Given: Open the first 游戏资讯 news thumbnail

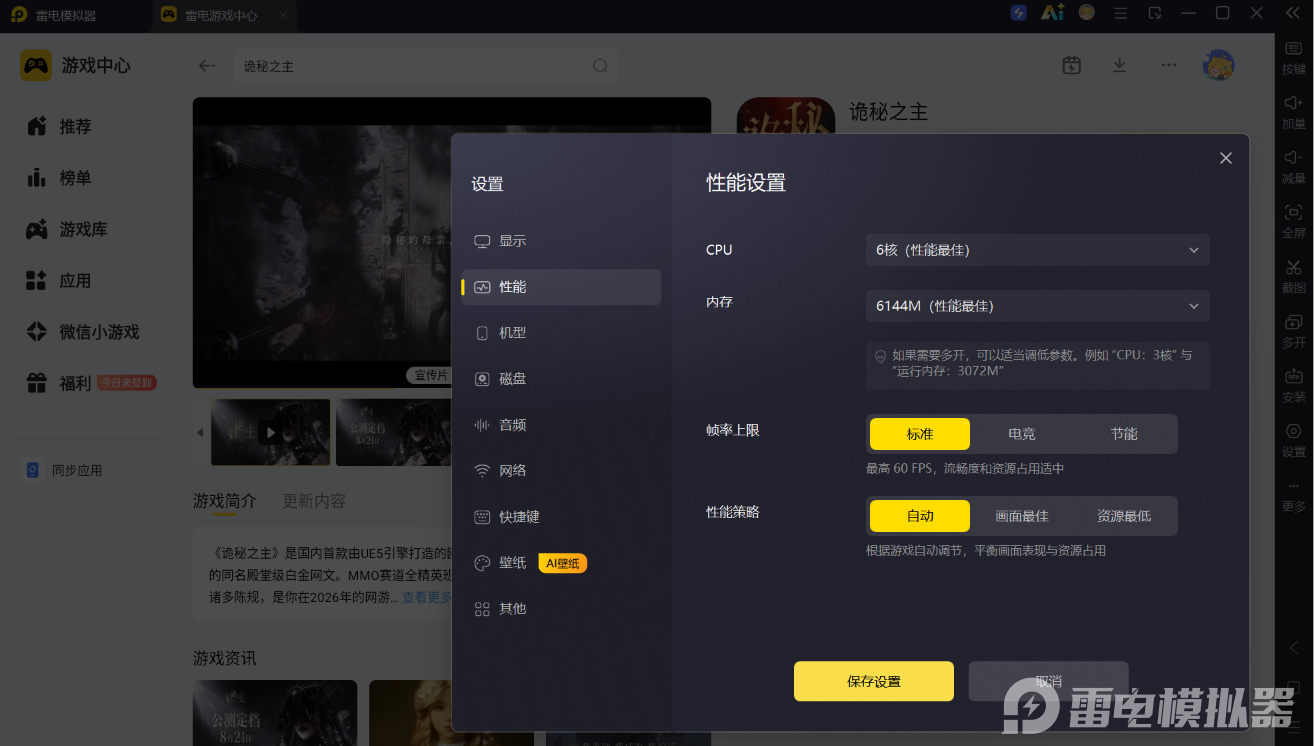Looking at the screenshot, I should [275, 713].
